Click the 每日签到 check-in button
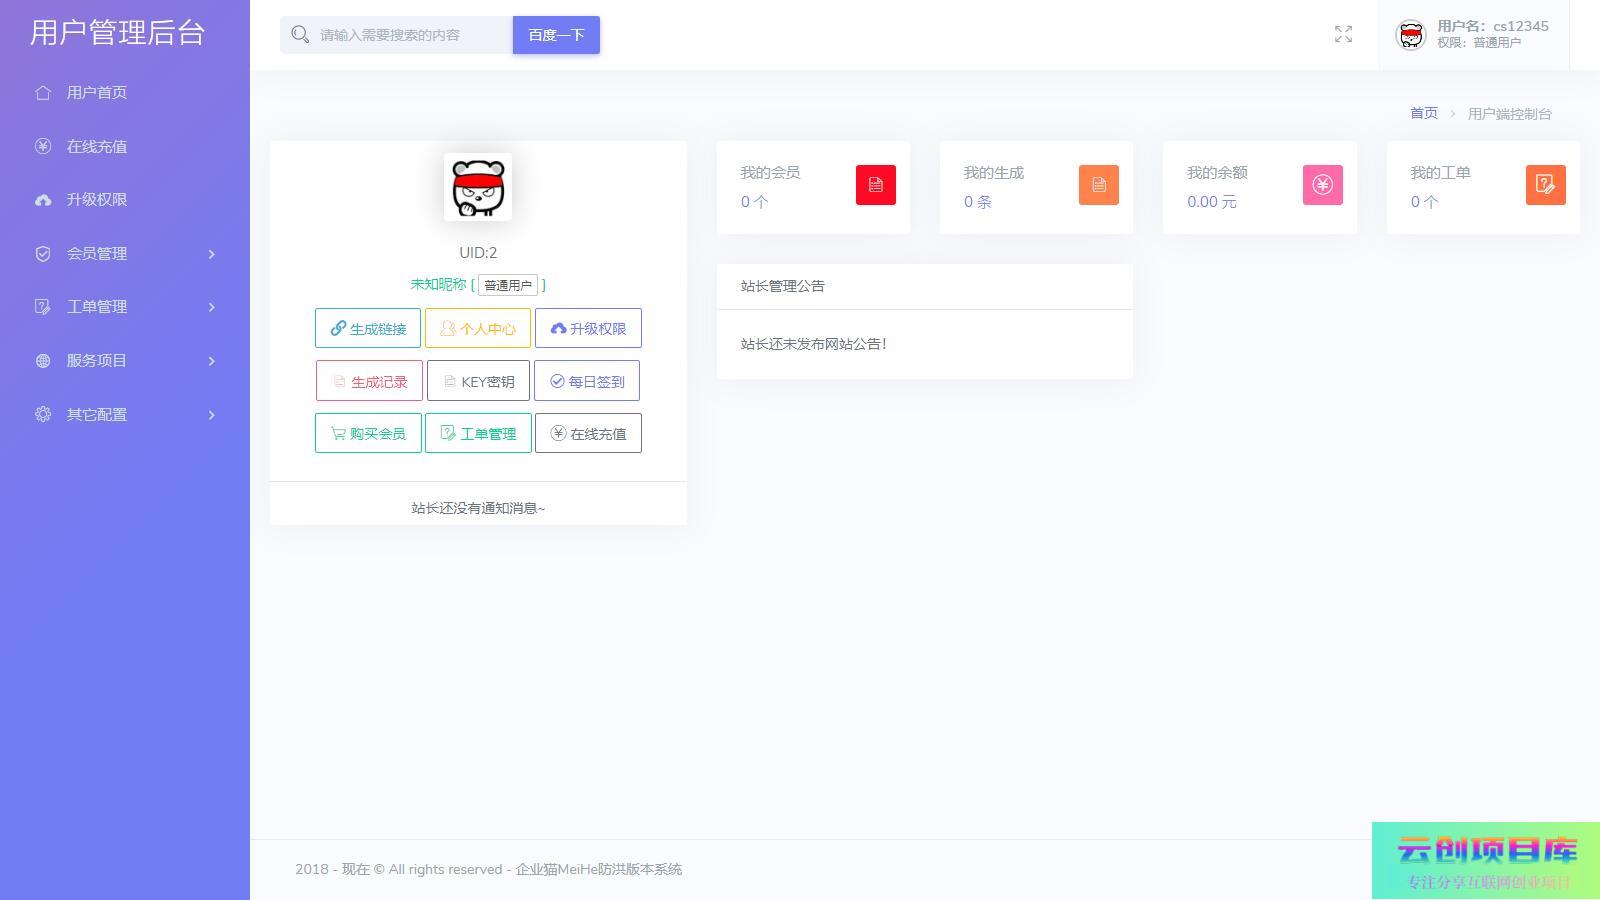 587,381
